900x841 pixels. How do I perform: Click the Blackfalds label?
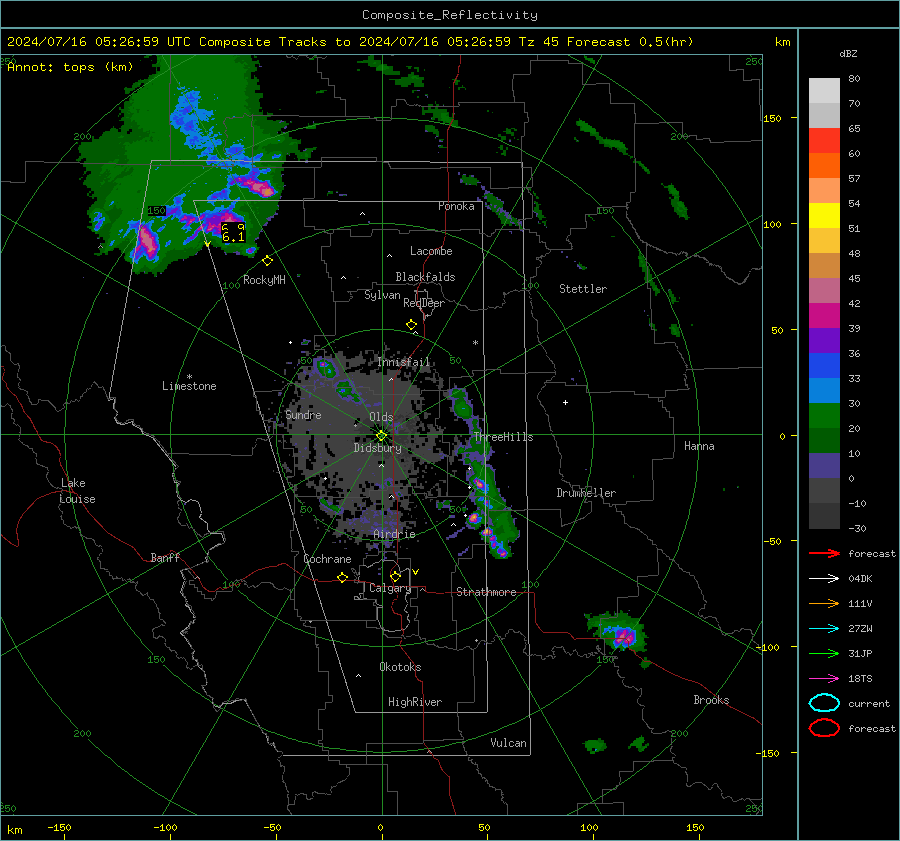425,277
